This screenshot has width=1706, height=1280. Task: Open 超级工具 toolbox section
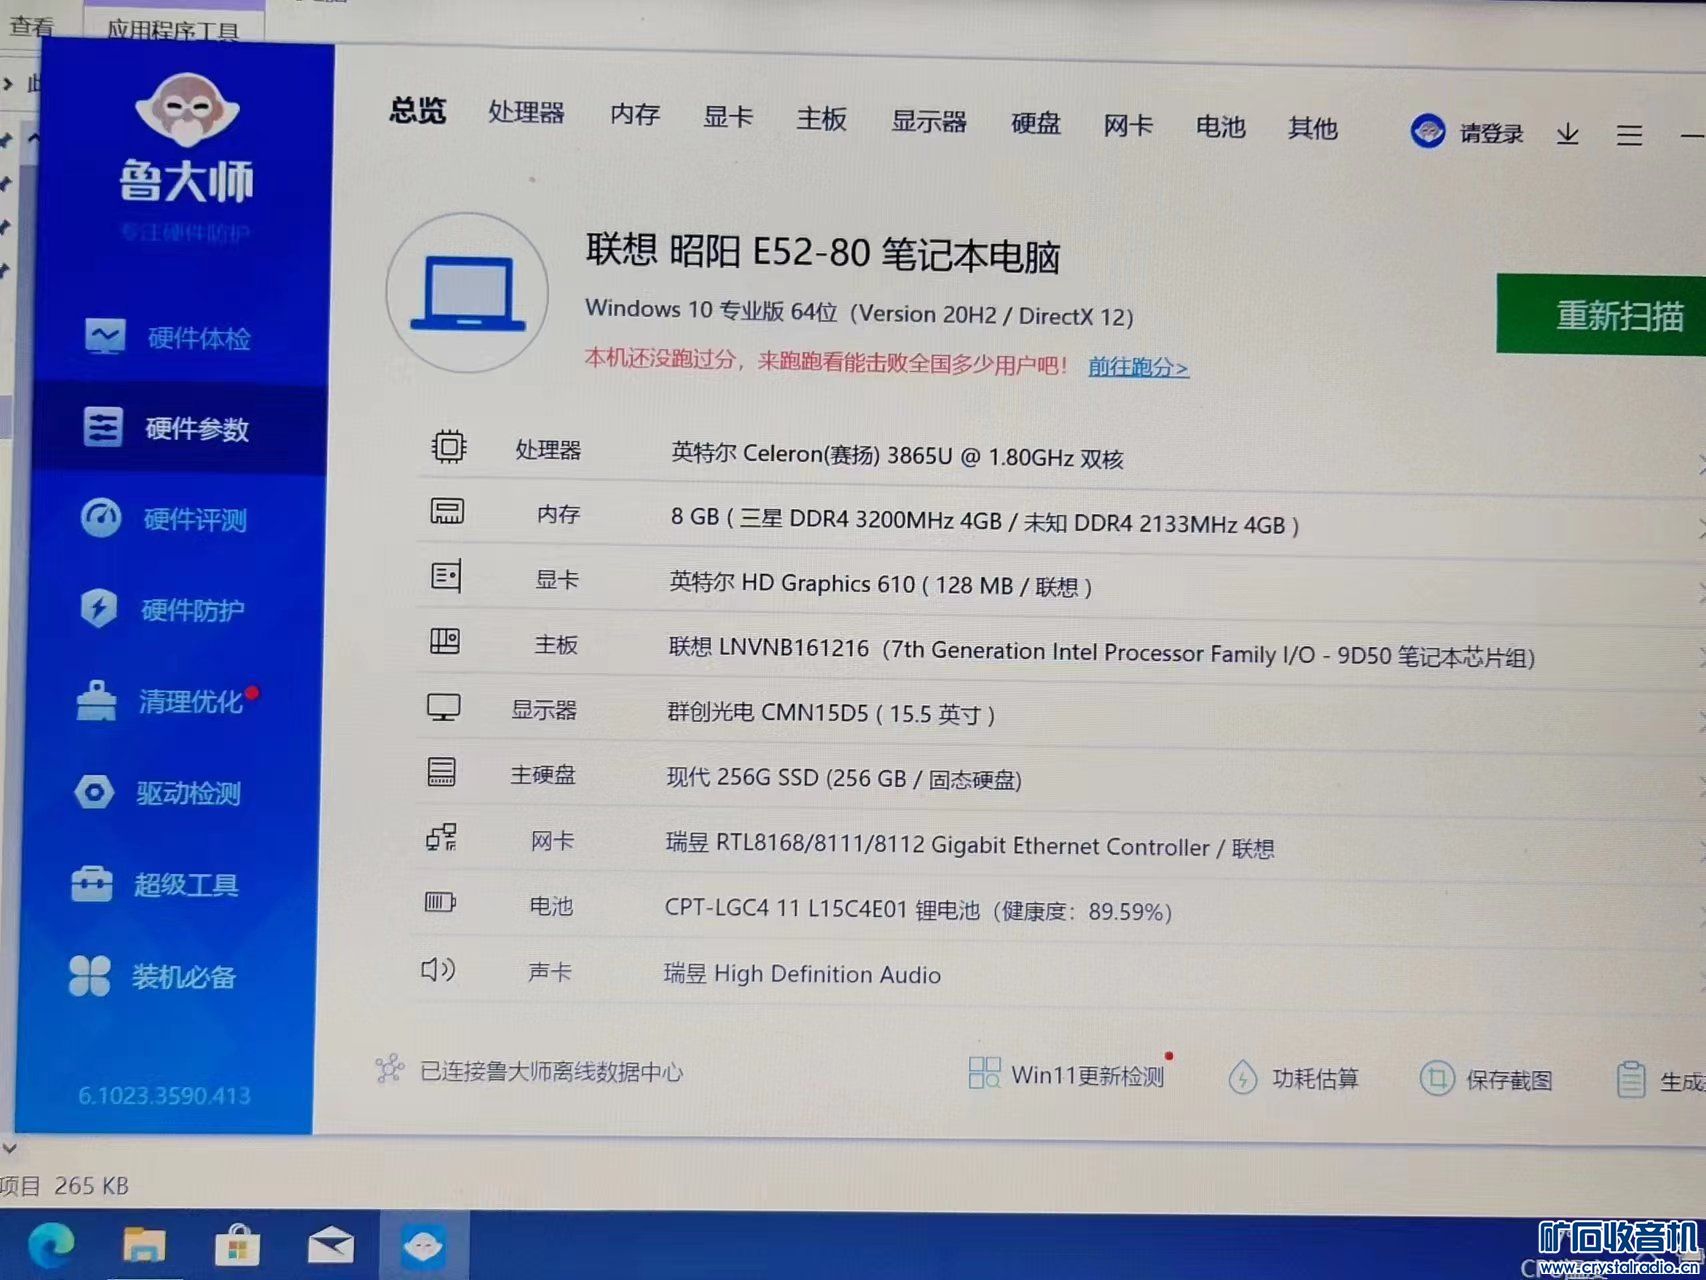pos(154,885)
